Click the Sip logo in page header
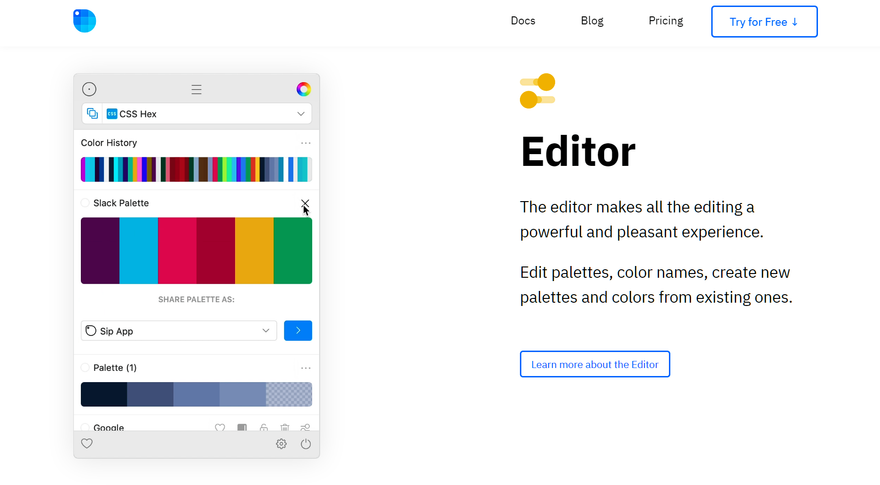 pos(85,21)
